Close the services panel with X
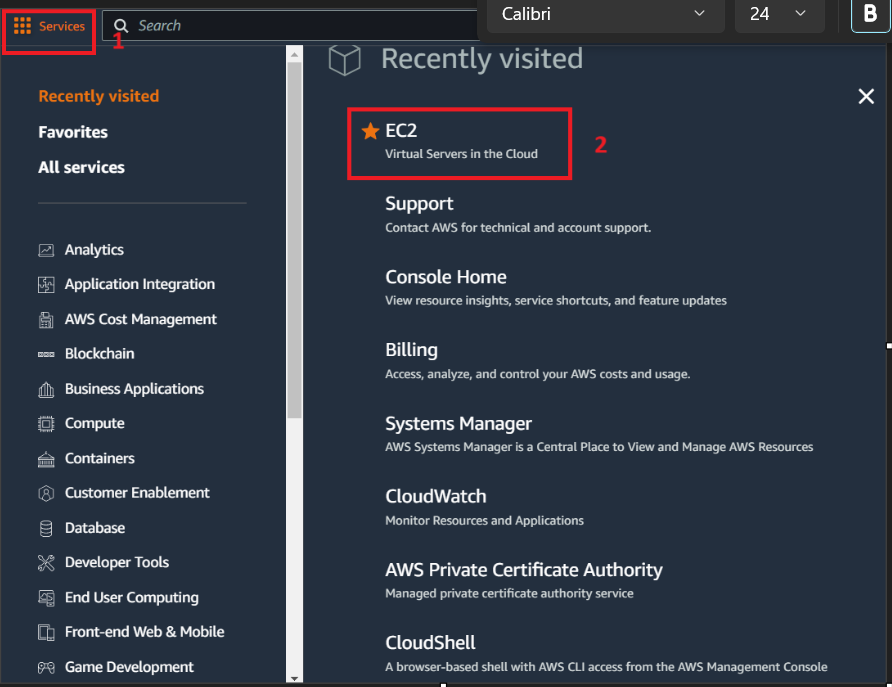Viewport: 892px width, 687px height. tap(866, 96)
